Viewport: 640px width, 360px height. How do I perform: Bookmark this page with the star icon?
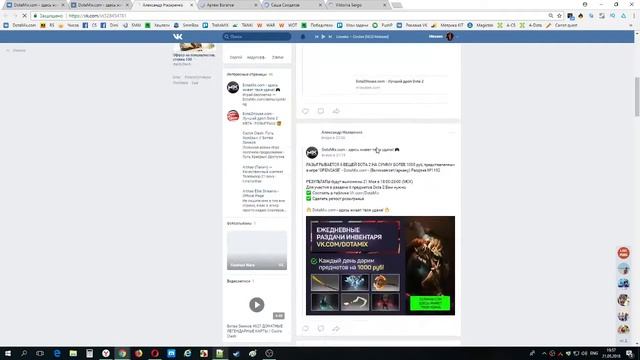click(x=559, y=16)
